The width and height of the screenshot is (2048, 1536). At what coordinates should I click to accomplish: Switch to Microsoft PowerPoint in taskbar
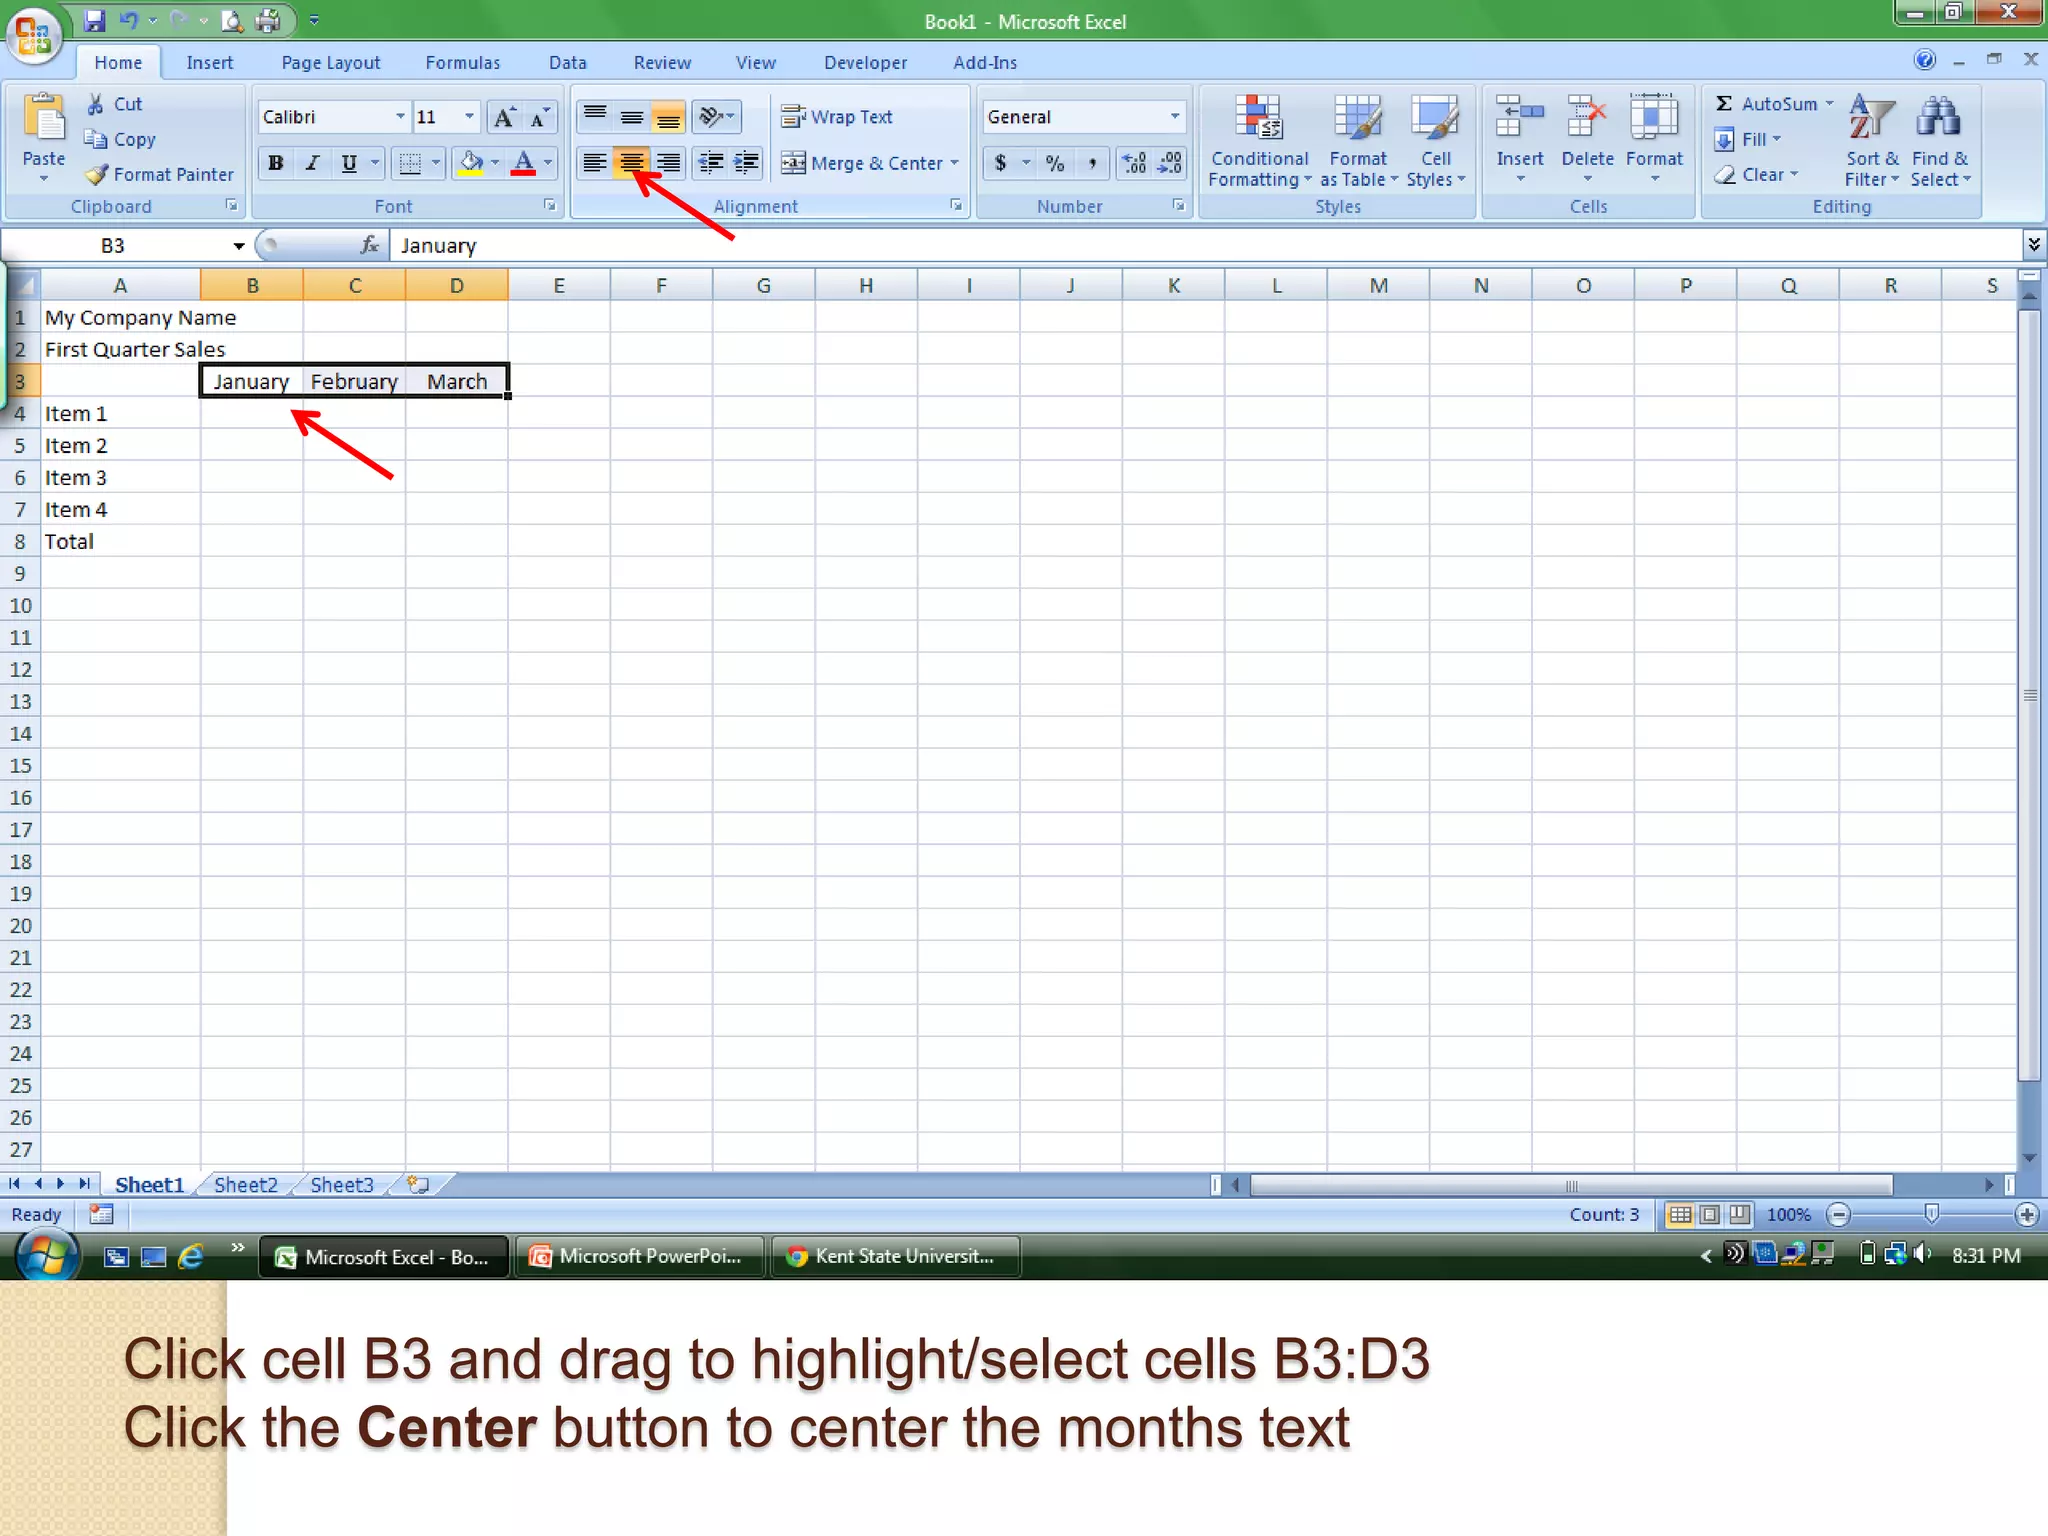640,1256
